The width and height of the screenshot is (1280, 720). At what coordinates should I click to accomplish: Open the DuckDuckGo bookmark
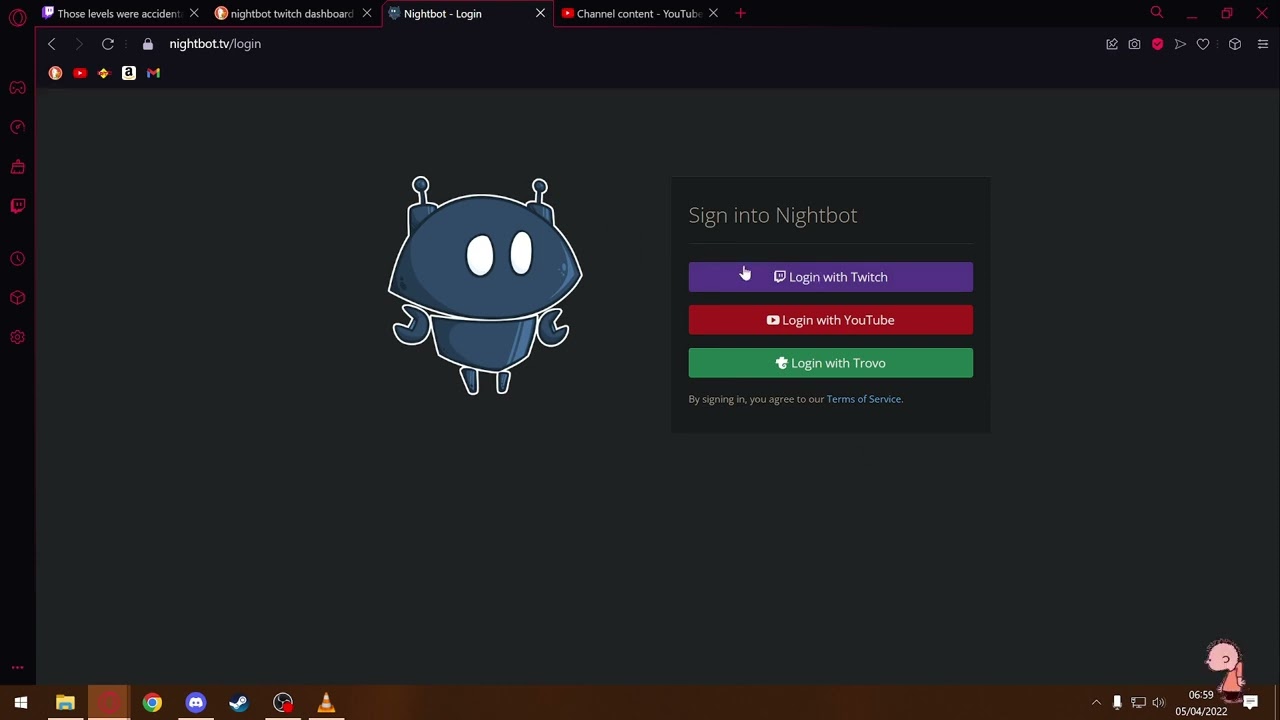click(55, 73)
